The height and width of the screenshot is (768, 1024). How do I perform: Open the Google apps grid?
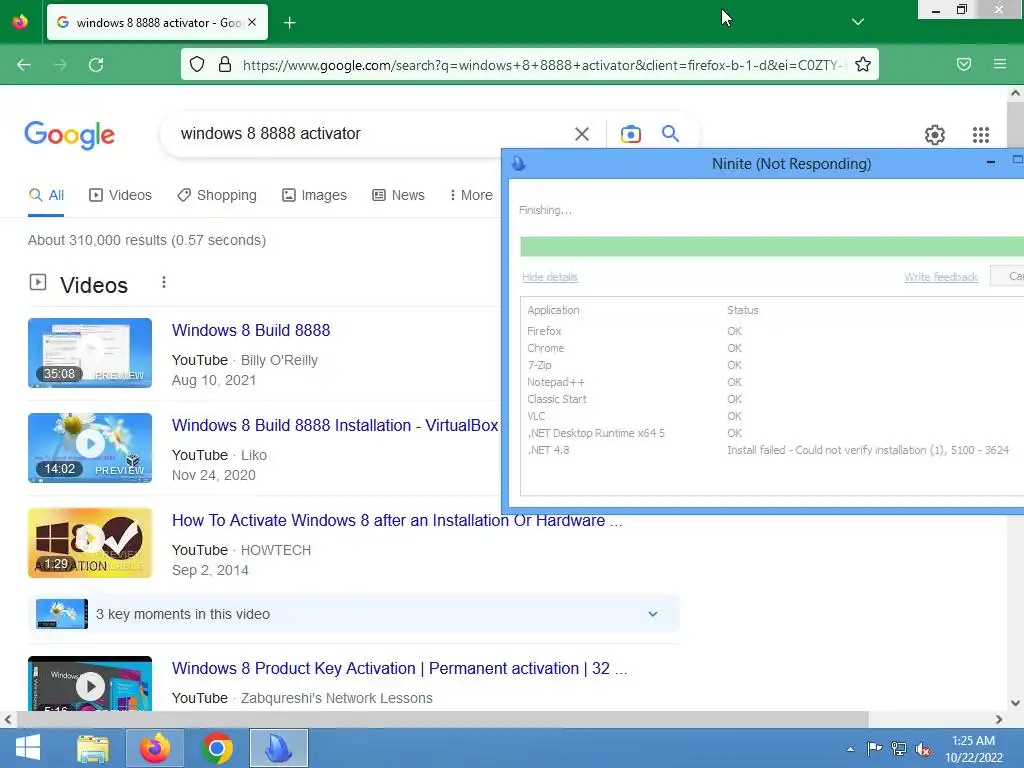click(981, 135)
